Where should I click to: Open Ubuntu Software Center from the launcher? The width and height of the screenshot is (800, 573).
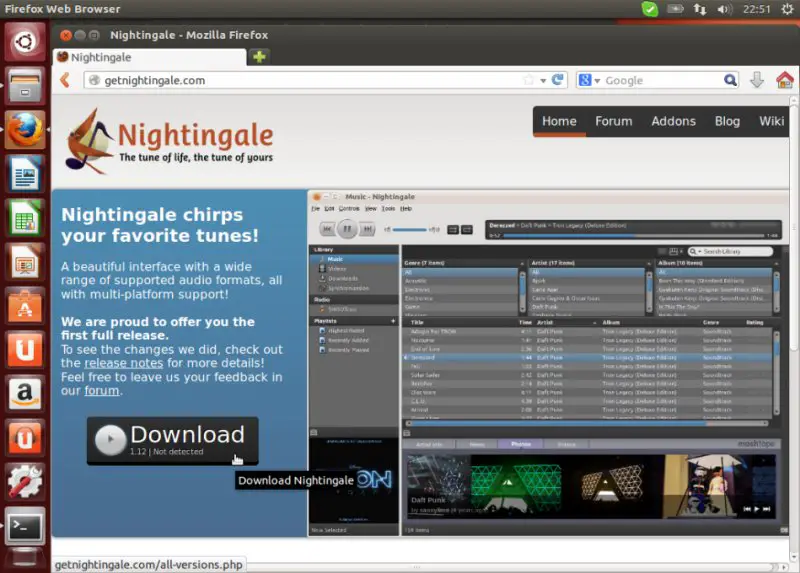pos(24,306)
